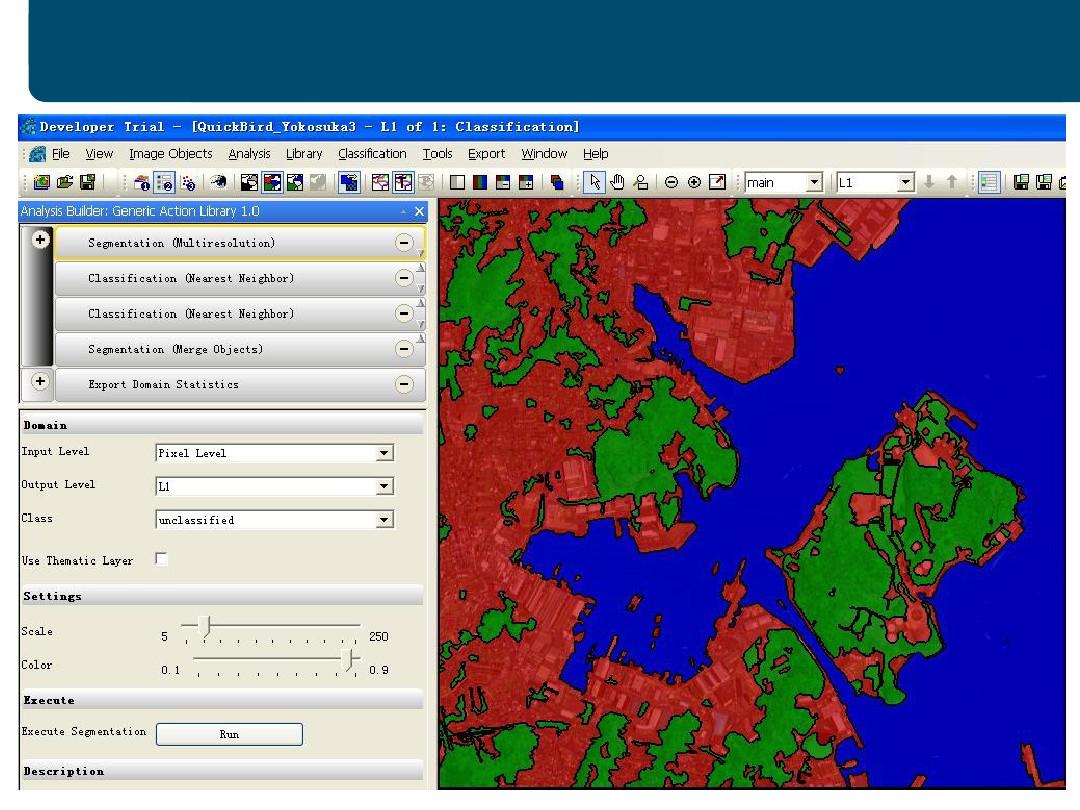Click the previous layer mix minus icon
The width and height of the screenshot is (1080, 810).
pos(503,182)
